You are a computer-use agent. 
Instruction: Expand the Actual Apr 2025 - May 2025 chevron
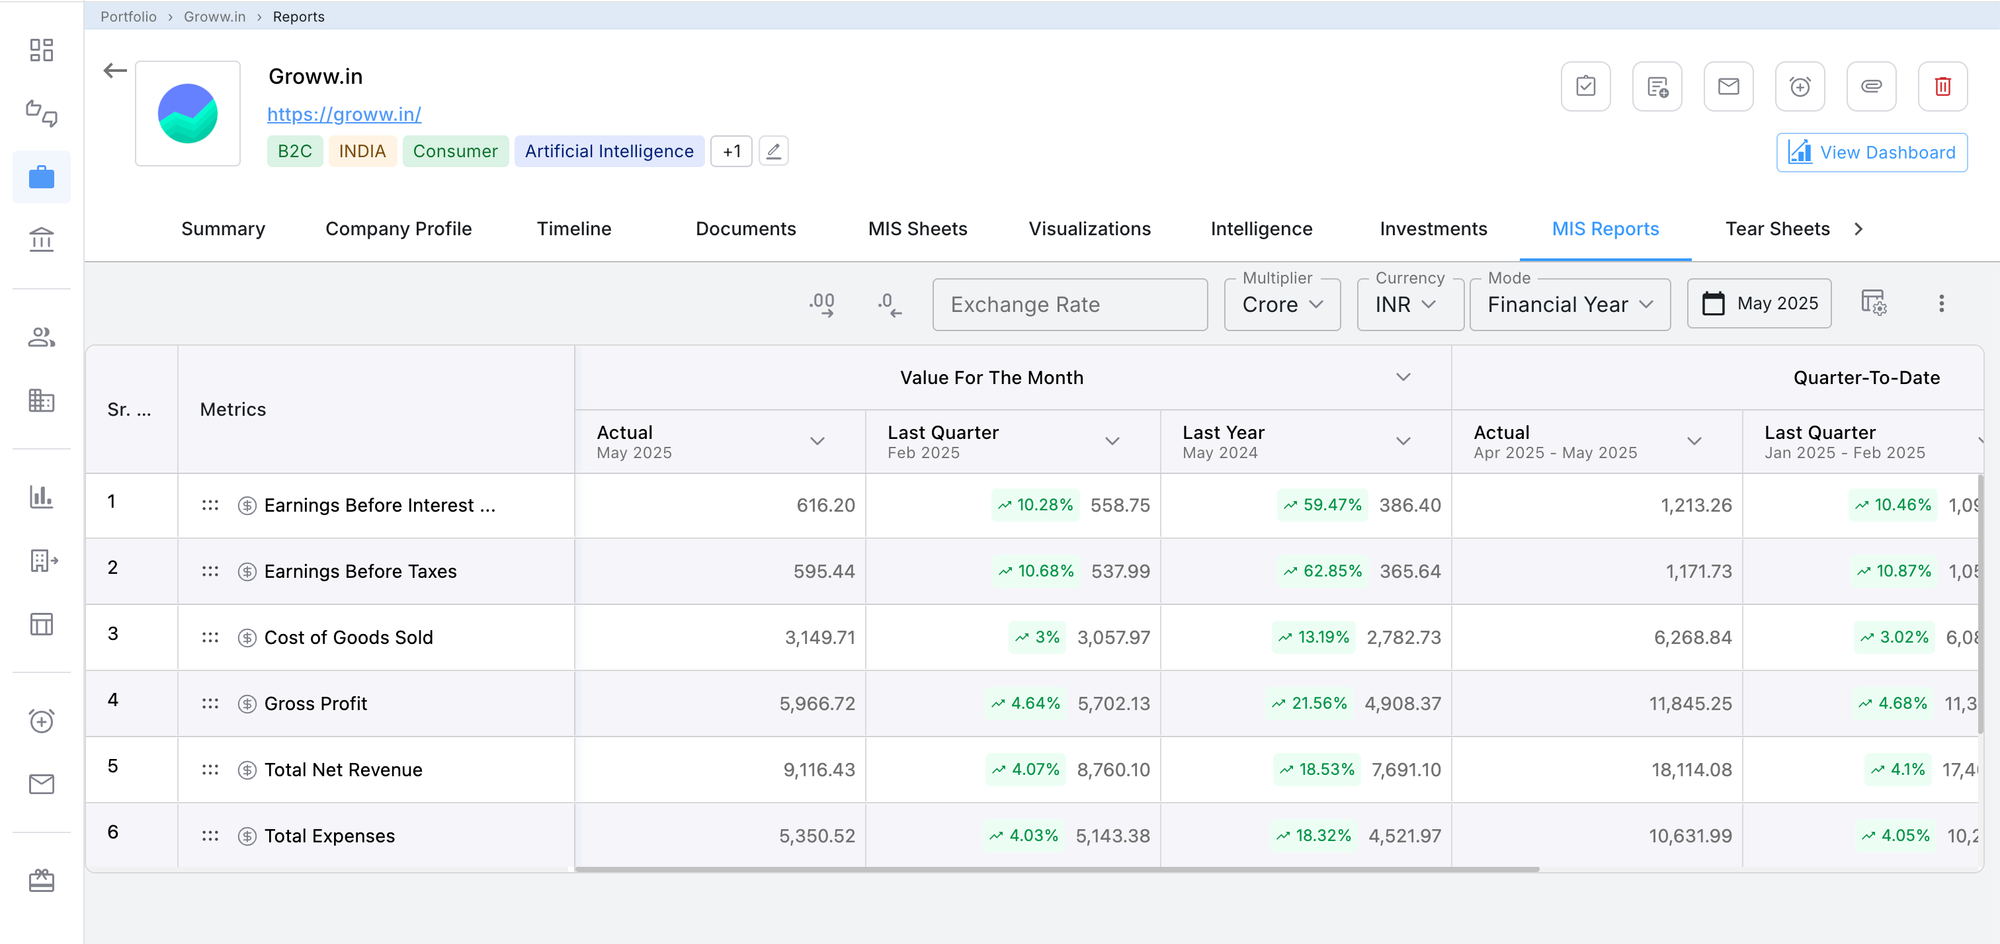click(1694, 441)
